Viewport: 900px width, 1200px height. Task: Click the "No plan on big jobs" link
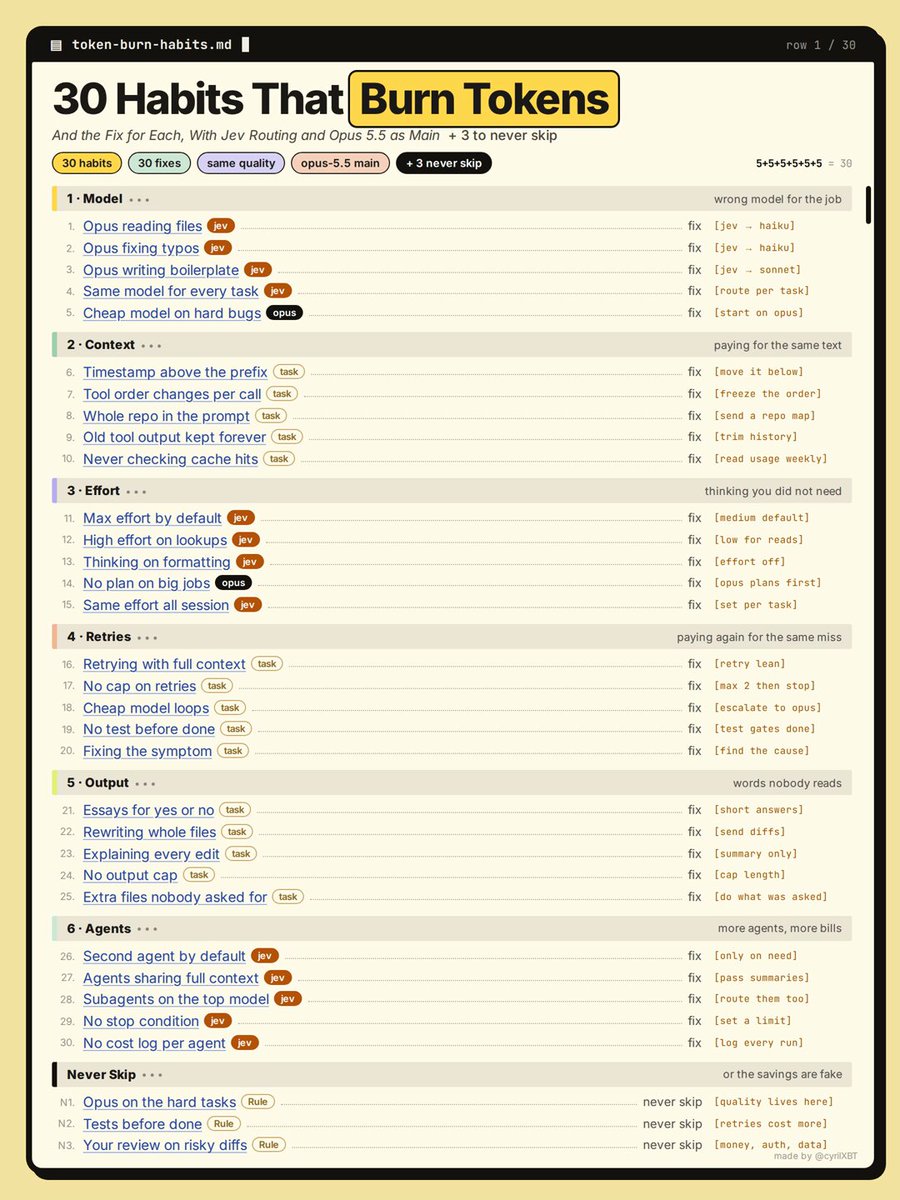(146, 583)
